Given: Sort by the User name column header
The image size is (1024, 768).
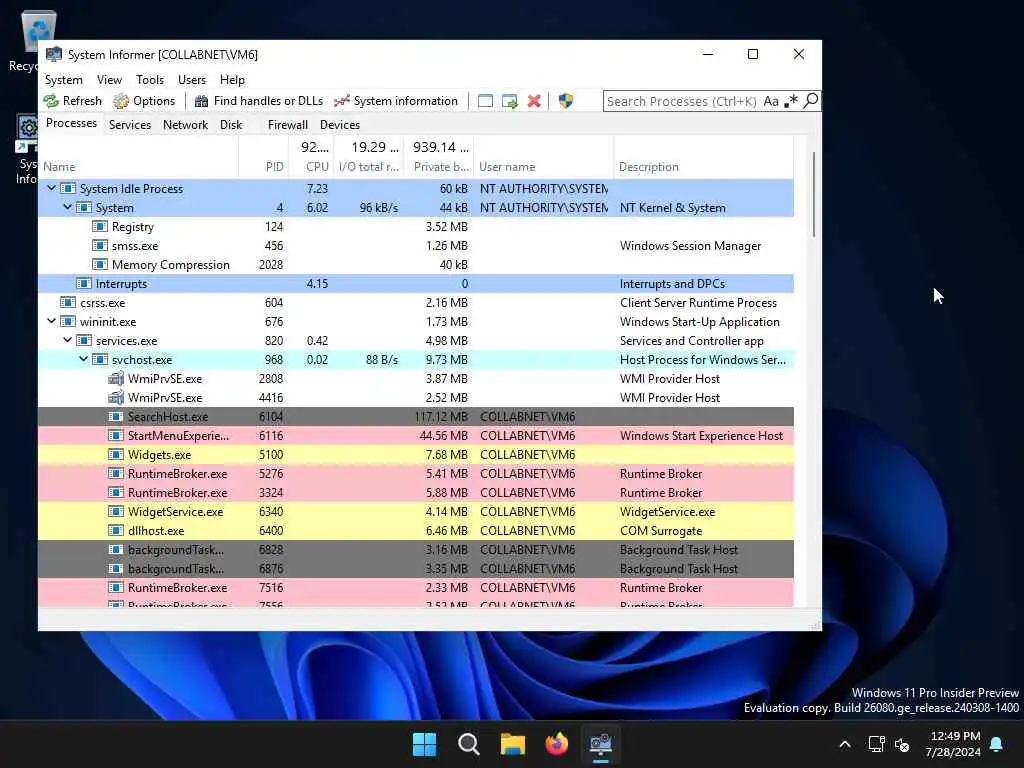Looking at the screenshot, I should (x=544, y=157).
